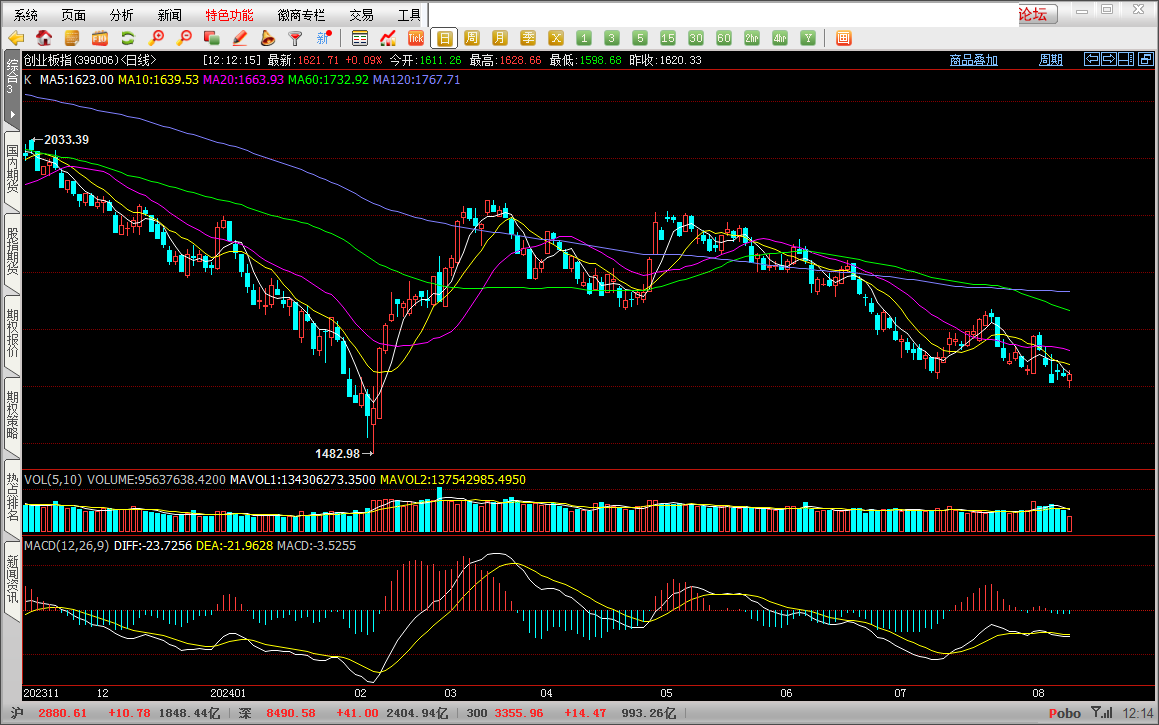Screen dimensions: 1159x725
Task: Click the MACD(12,26,9) indicator label
Action: pyautogui.click(x=67, y=545)
